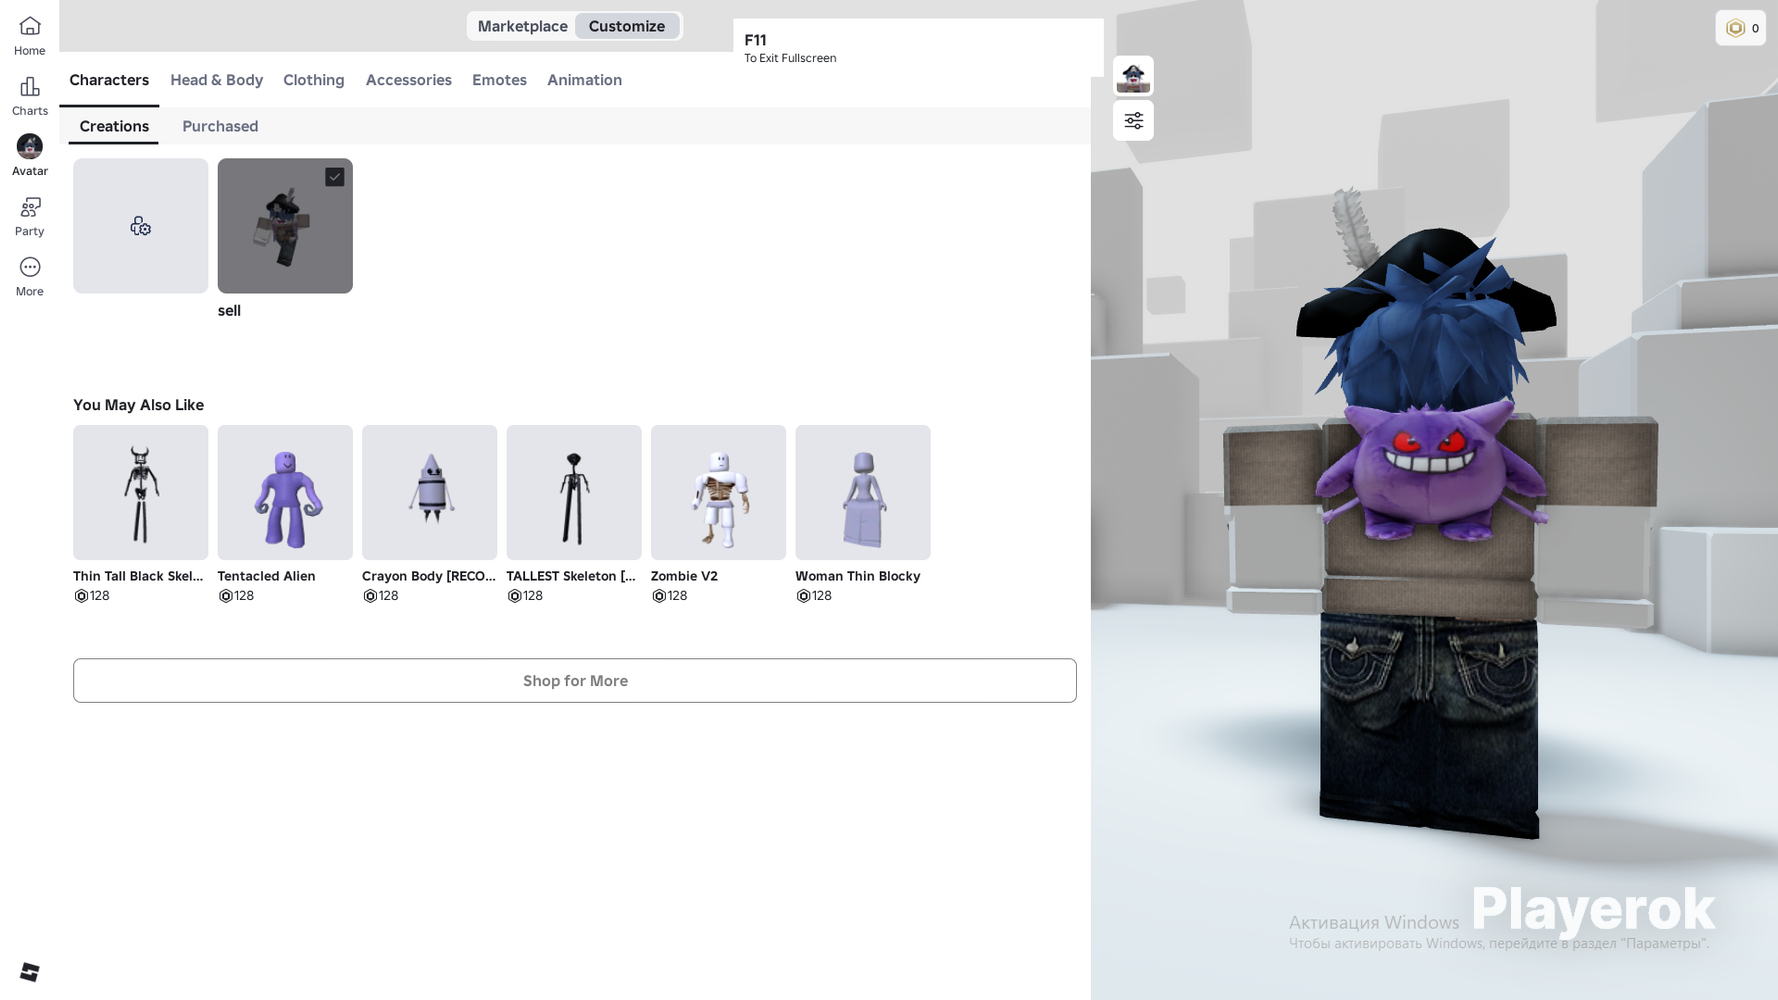The height and width of the screenshot is (1000, 1778).
Task: Open avatar settings sliders icon
Action: coord(1133,121)
